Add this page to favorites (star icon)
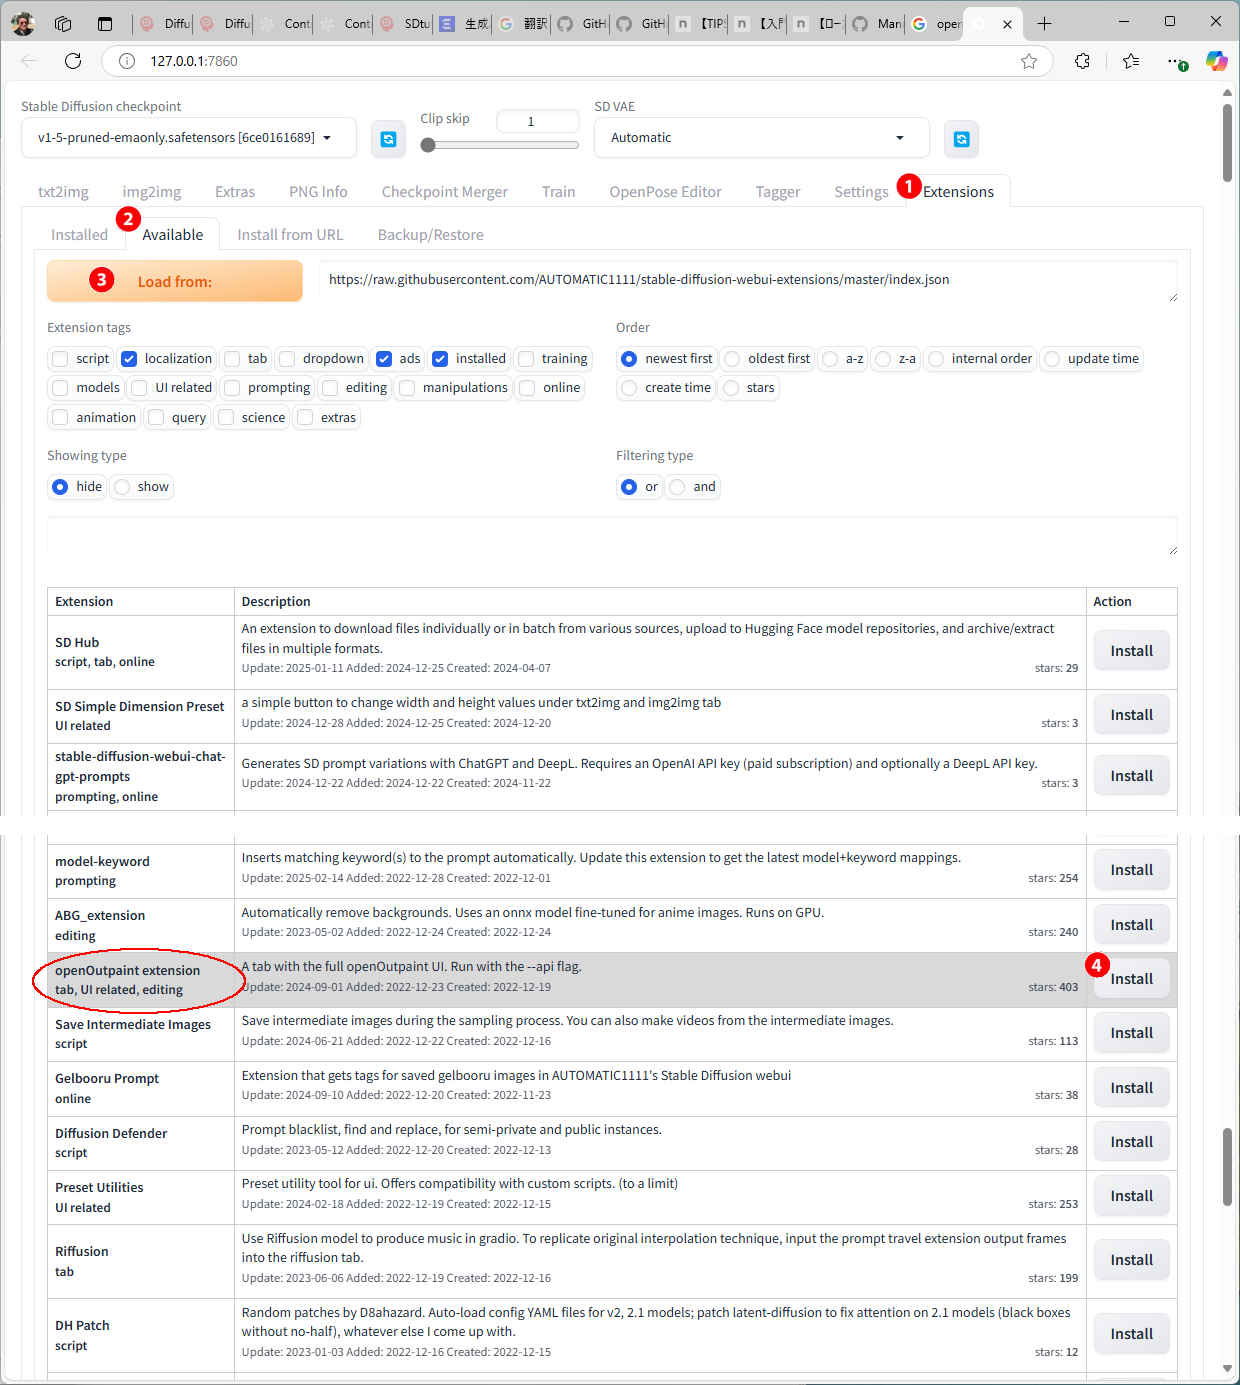The image size is (1240, 1385). point(1029,61)
